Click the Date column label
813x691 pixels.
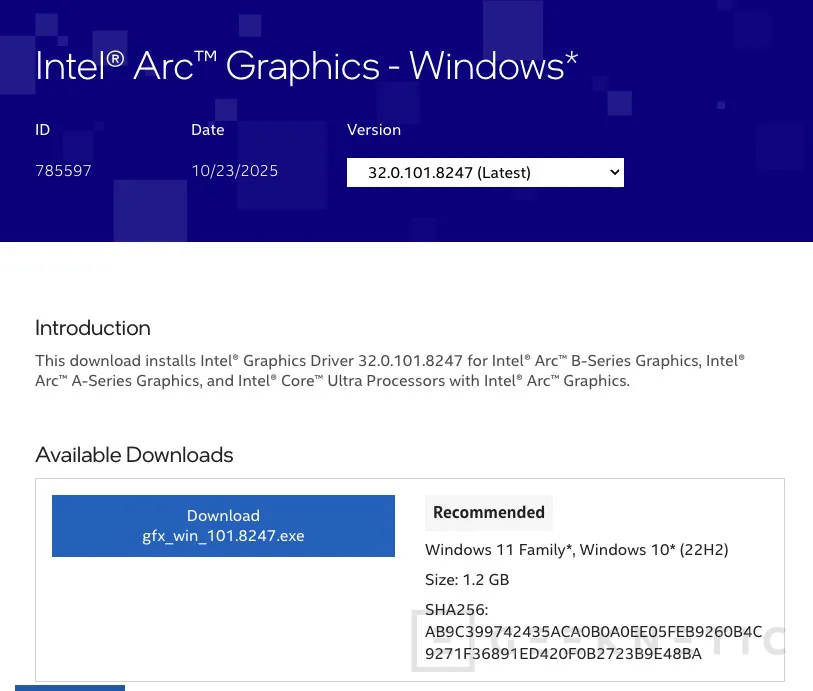(x=207, y=129)
